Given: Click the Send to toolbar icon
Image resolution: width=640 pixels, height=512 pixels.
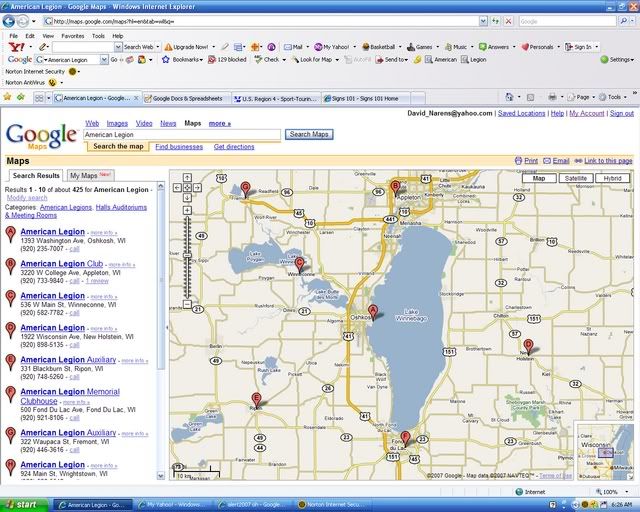Looking at the screenshot, I should coord(379,60).
